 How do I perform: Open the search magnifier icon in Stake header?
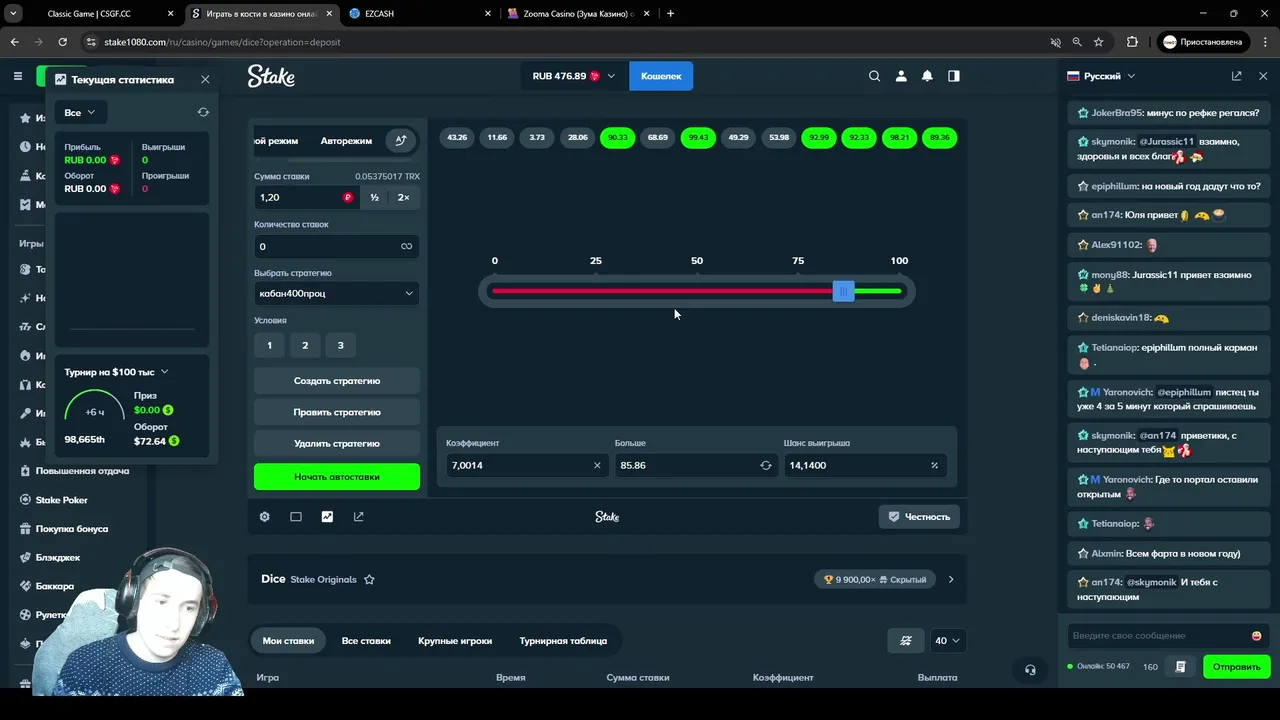874,76
